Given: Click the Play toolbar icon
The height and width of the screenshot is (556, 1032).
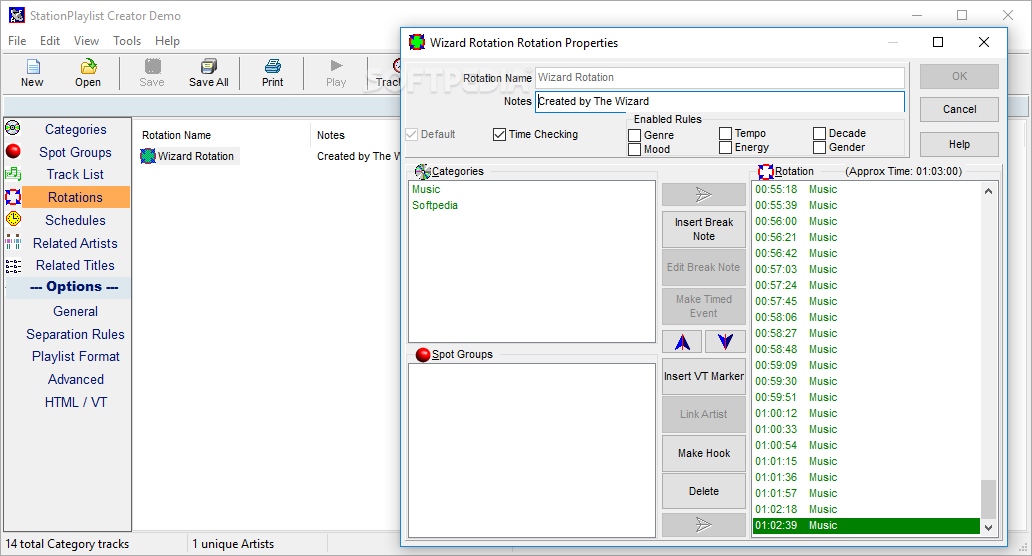Looking at the screenshot, I should (336, 66).
